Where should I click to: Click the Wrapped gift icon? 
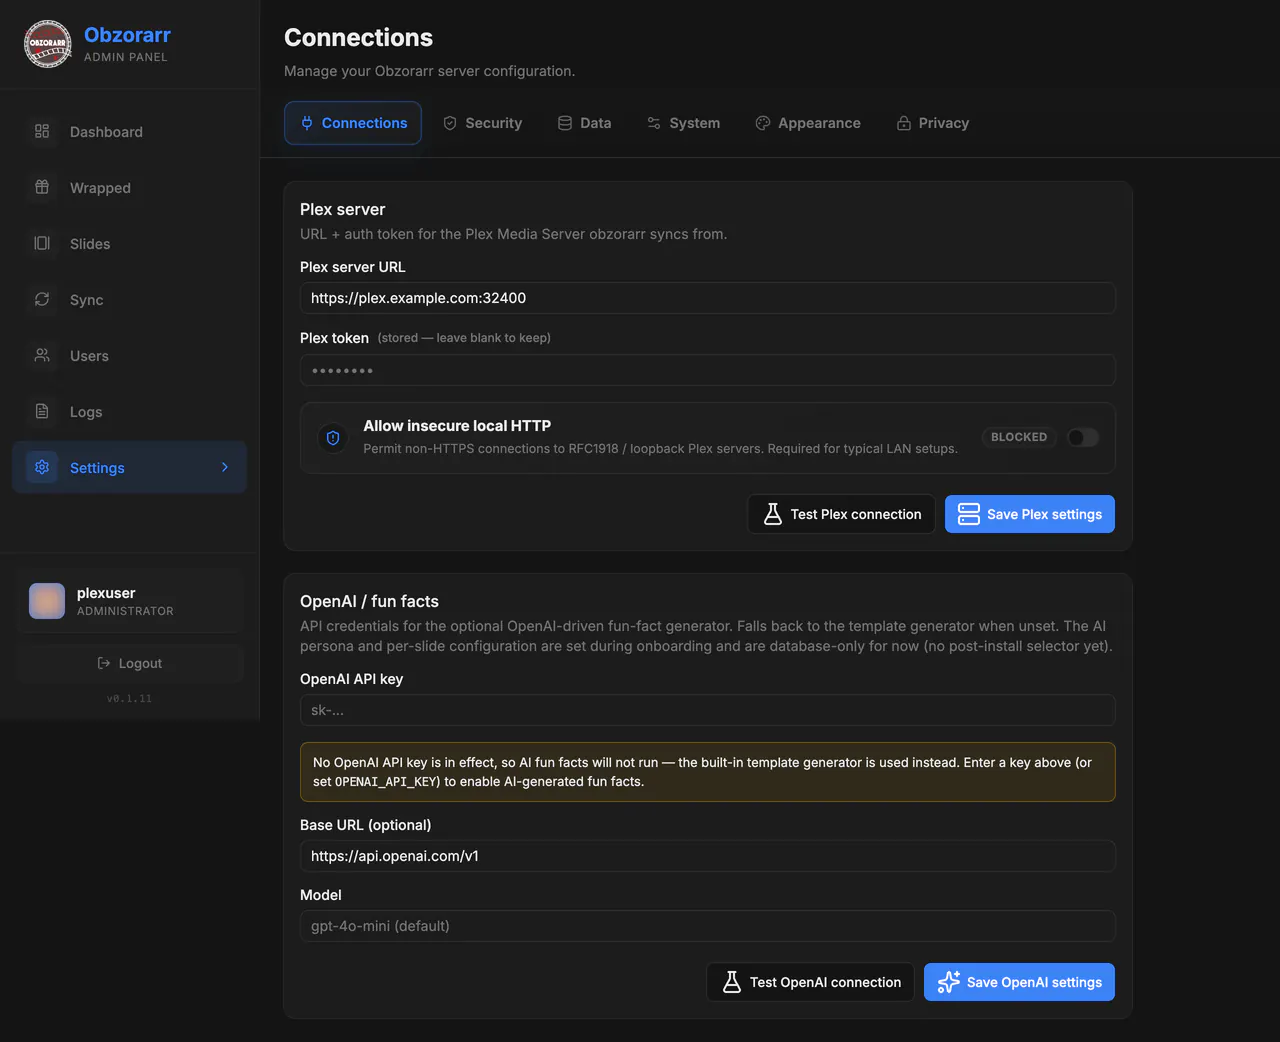(42, 187)
